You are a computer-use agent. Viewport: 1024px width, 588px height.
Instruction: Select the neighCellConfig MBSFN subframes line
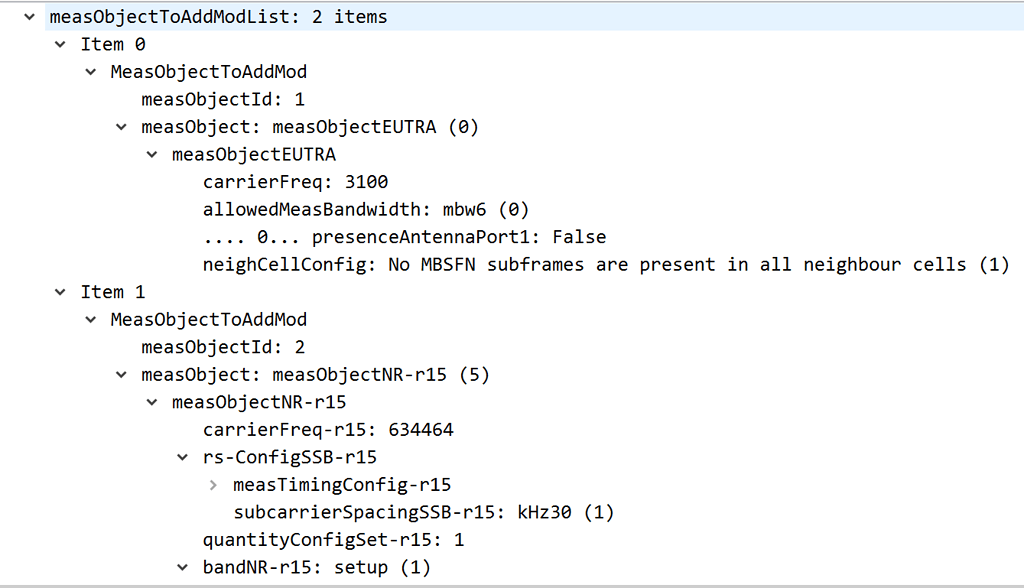[605, 265]
